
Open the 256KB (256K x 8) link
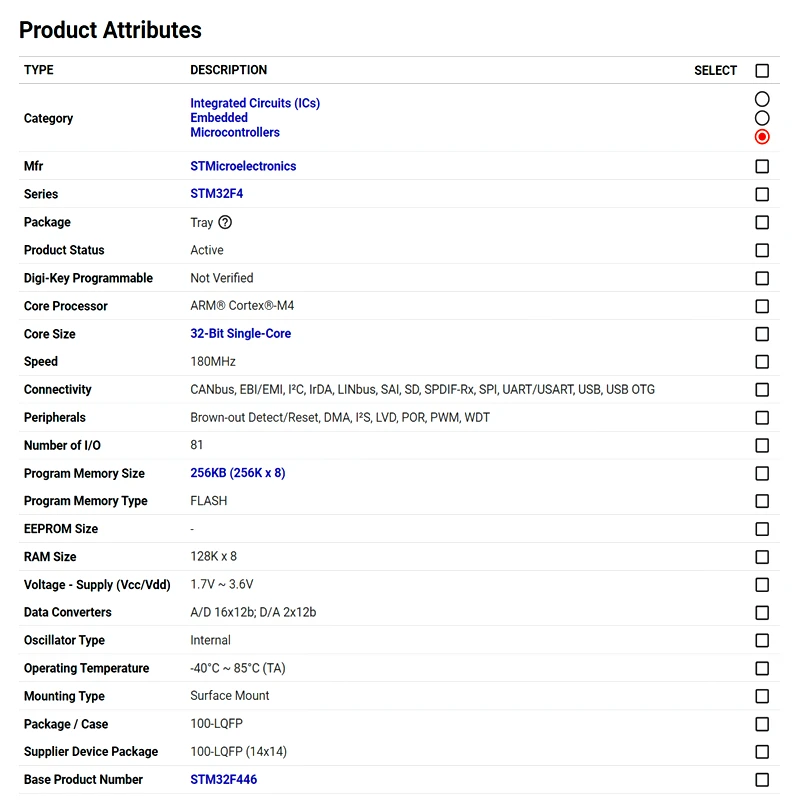(x=238, y=473)
